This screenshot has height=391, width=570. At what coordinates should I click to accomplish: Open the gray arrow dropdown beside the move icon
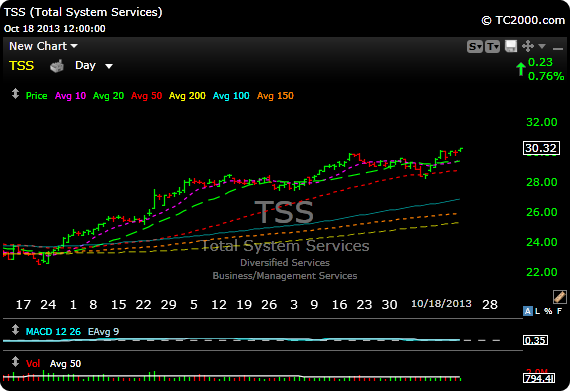tap(542, 46)
